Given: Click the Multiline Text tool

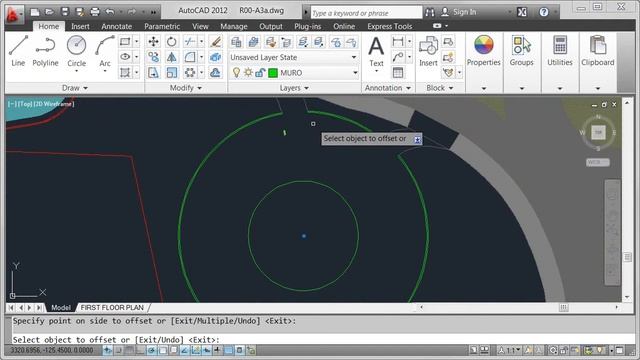Looking at the screenshot, I should [x=376, y=51].
